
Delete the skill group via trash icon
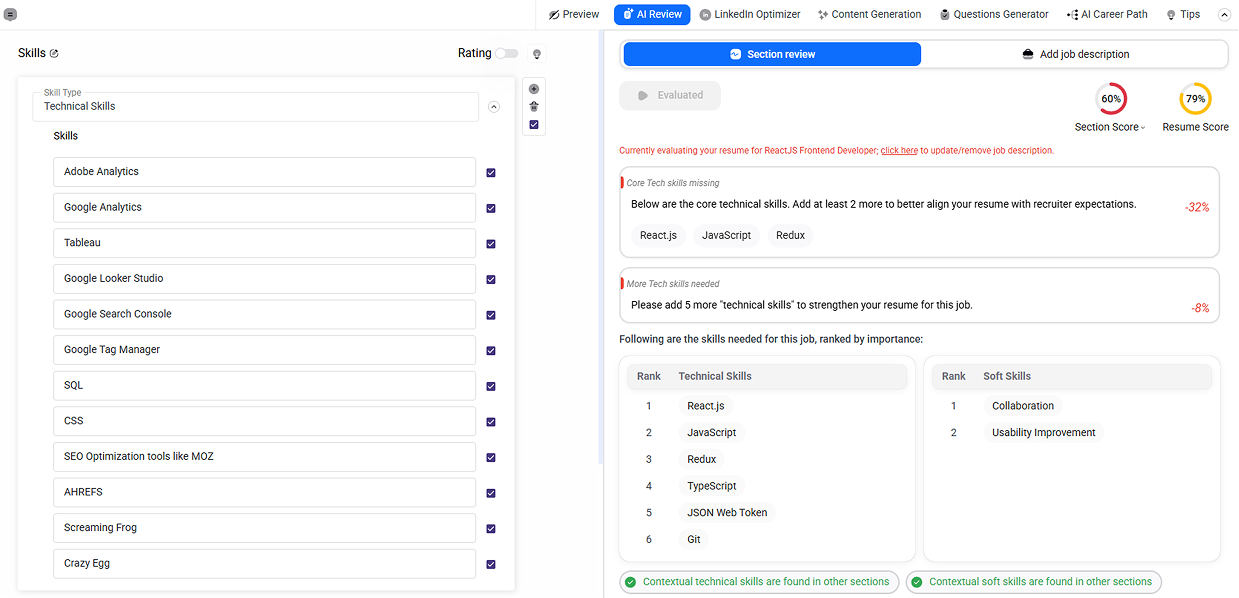click(534, 106)
